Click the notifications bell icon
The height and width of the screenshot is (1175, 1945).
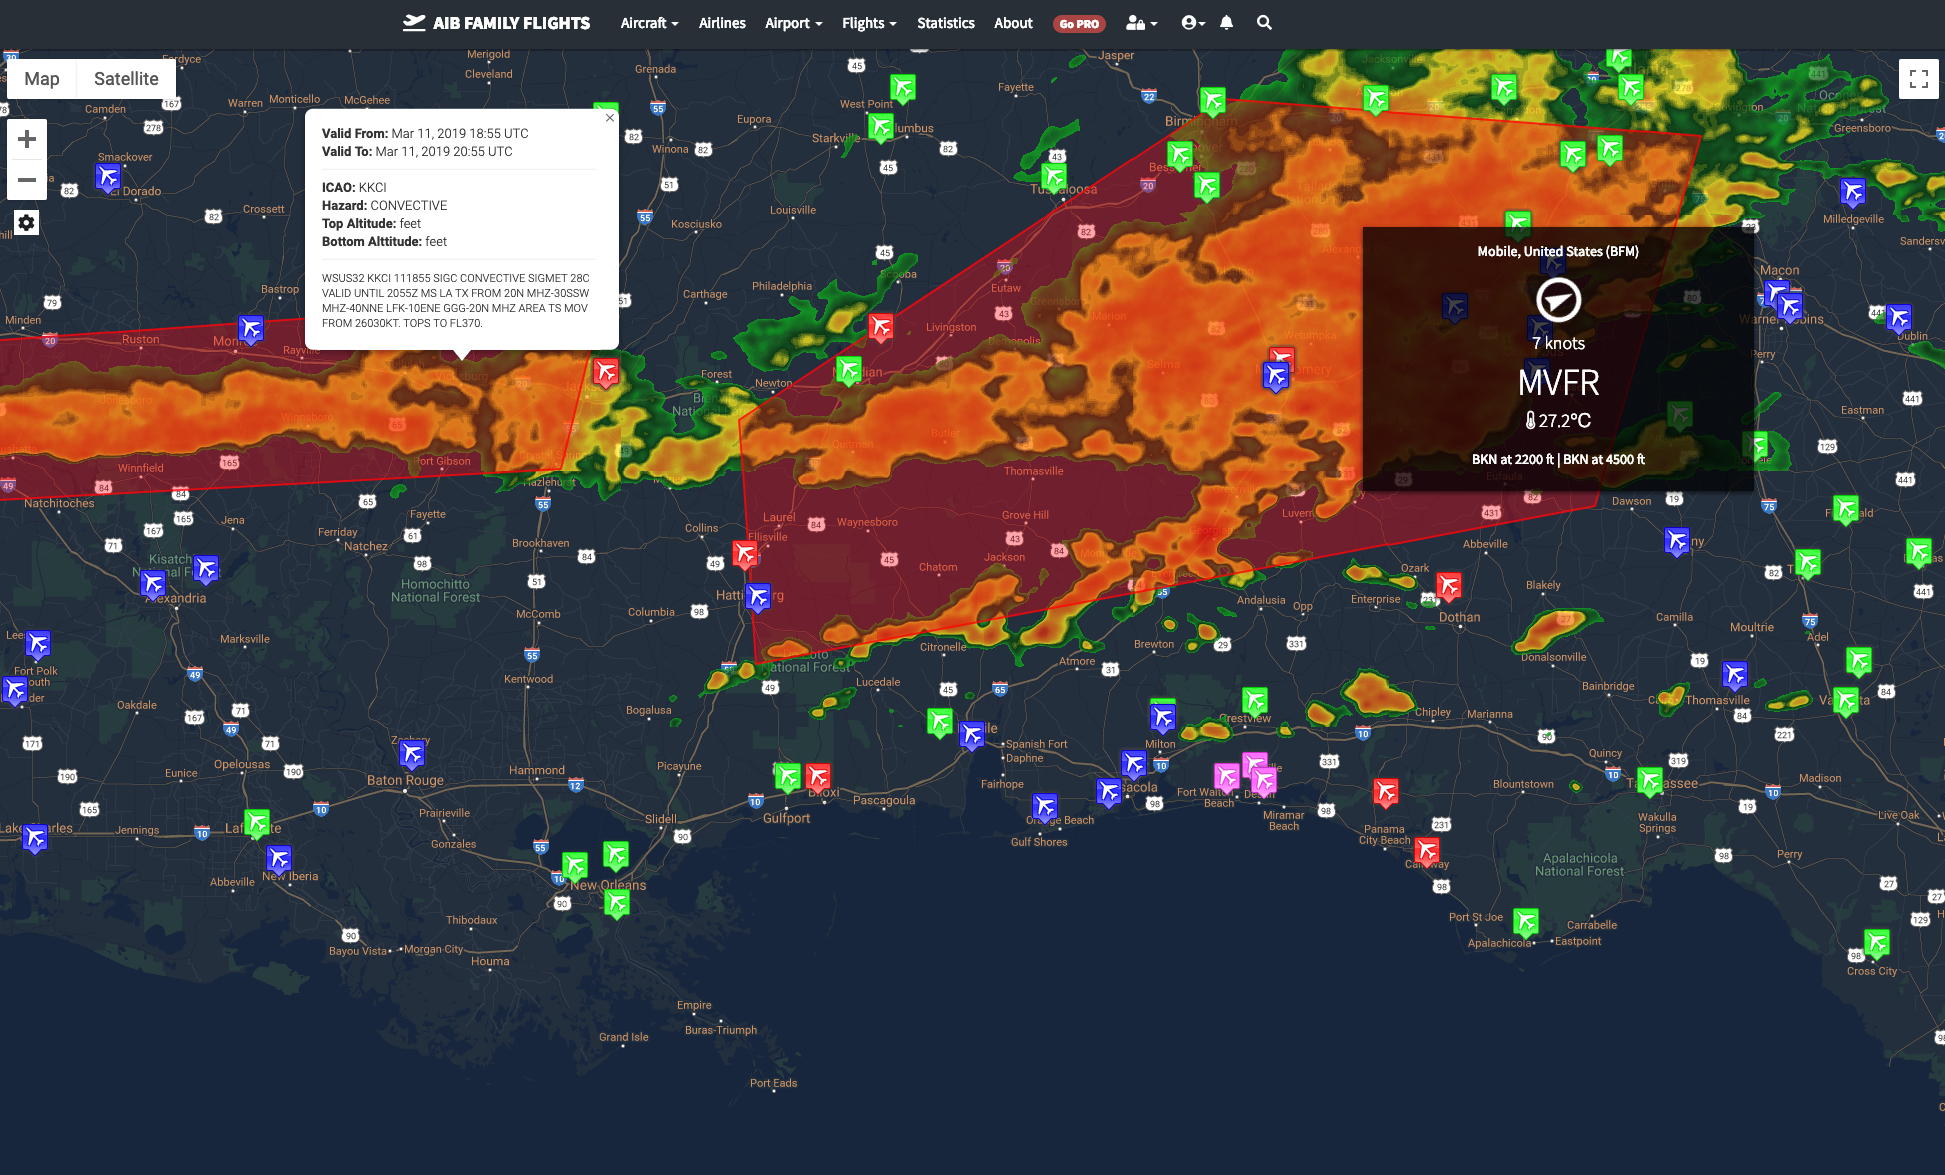point(1226,22)
